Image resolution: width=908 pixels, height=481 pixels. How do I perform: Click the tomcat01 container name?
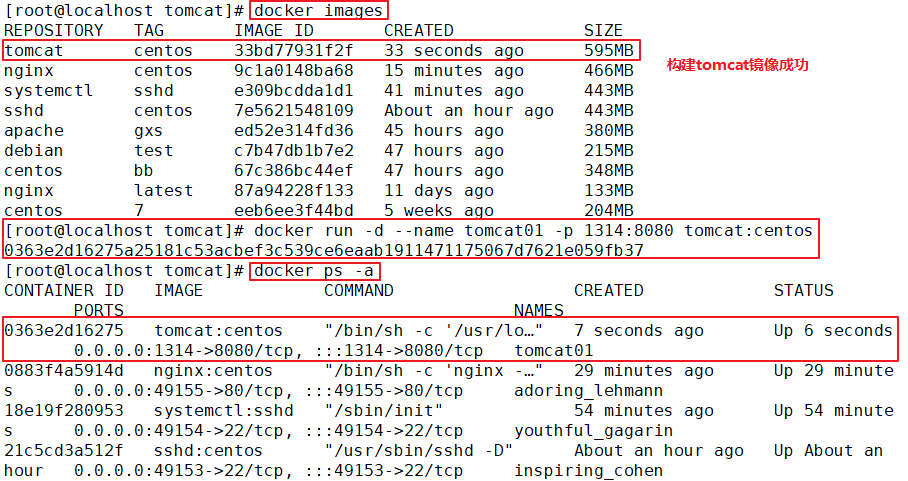tap(554, 351)
